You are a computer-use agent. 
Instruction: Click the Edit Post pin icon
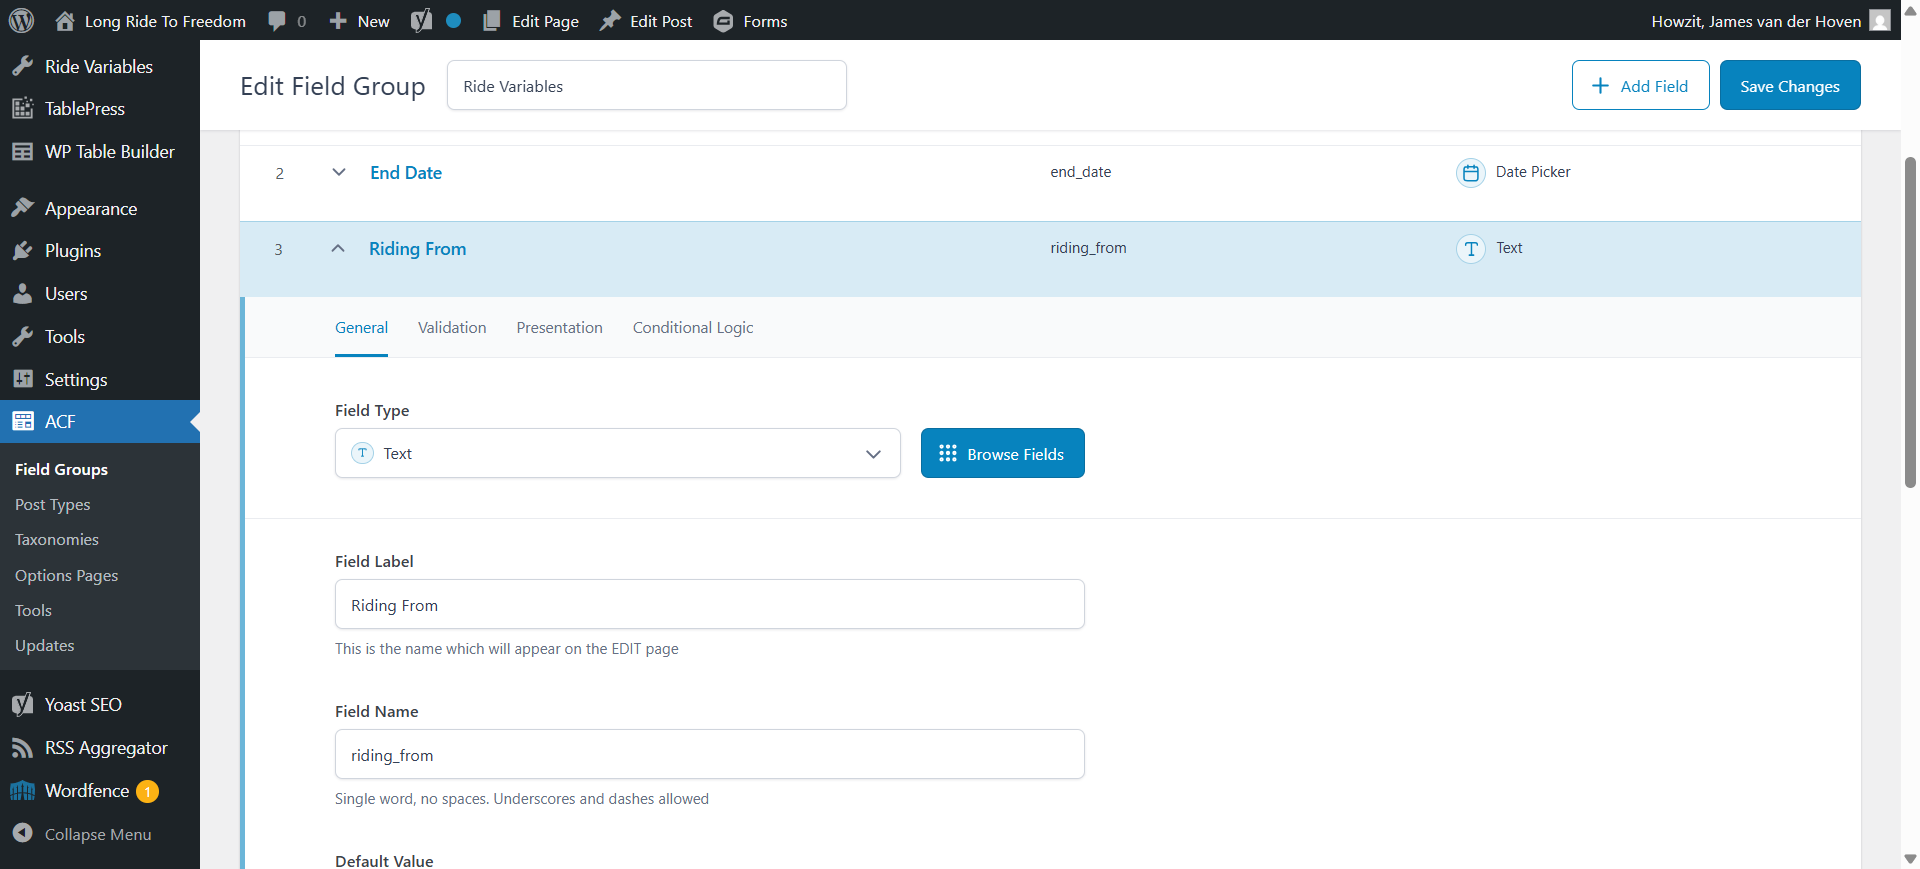(x=610, y=21)
